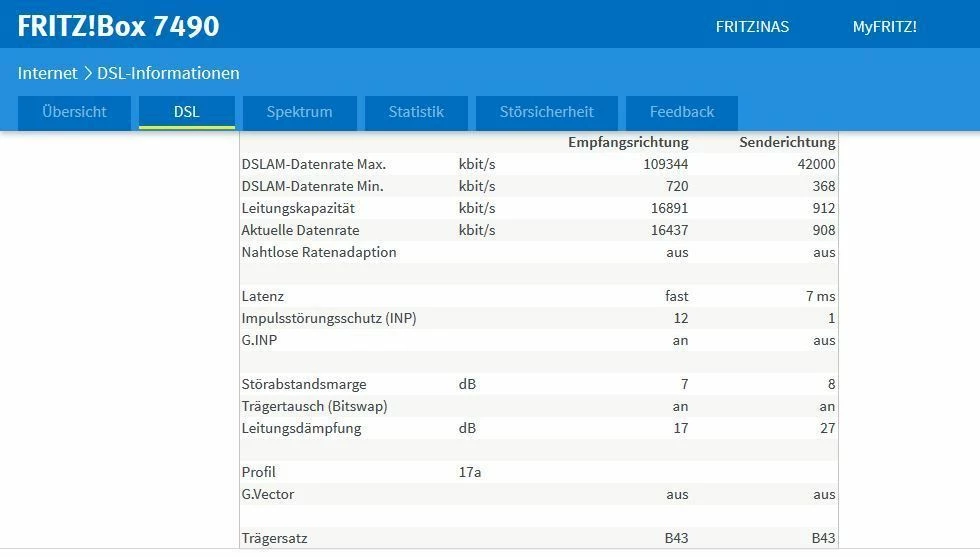Click the value 720
Viewport: 980px width, 557px height.
677,186
